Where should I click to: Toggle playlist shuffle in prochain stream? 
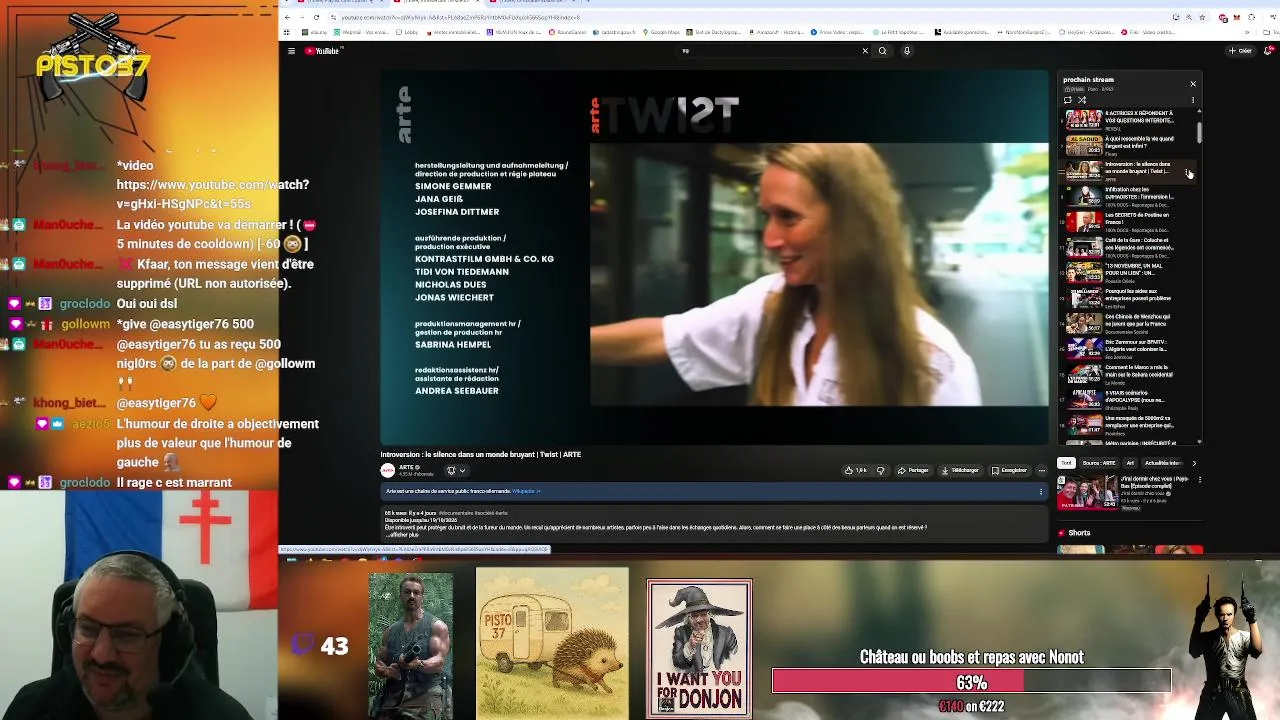pos(1082,100)
